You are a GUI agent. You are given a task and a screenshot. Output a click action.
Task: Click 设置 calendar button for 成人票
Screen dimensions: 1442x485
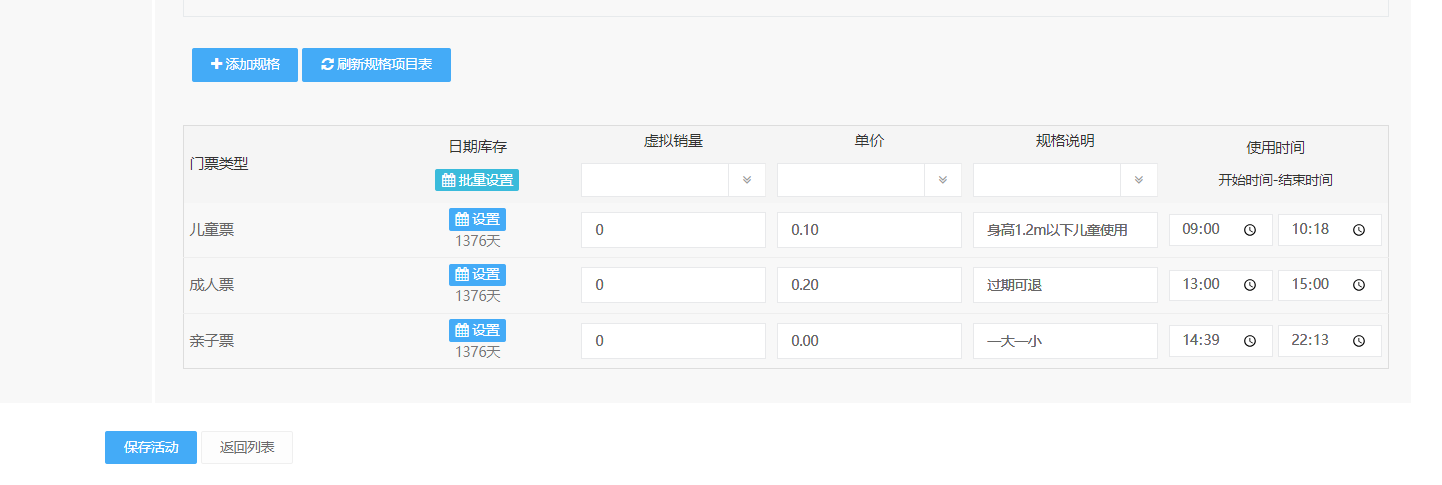pyautogui.click(x=477, y=274)
